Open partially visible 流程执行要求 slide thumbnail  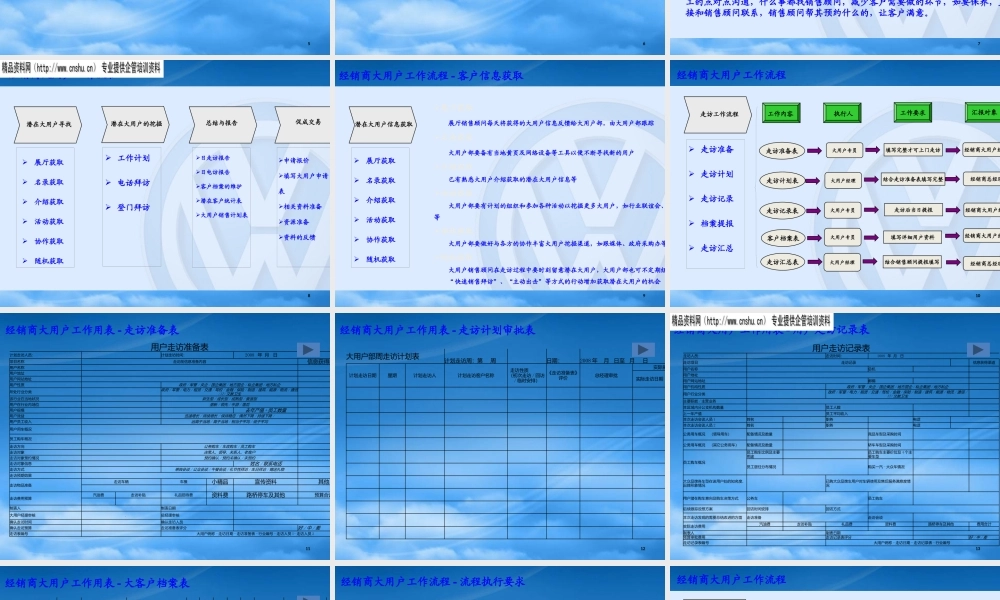[x=499, y=583]
